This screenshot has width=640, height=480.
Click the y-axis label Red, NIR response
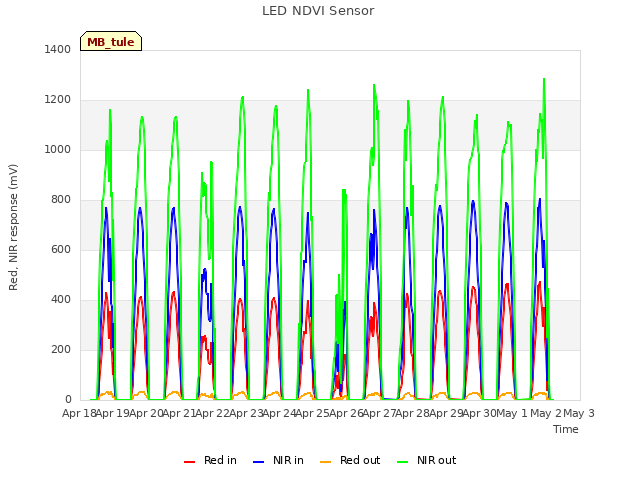click(13, 227)
